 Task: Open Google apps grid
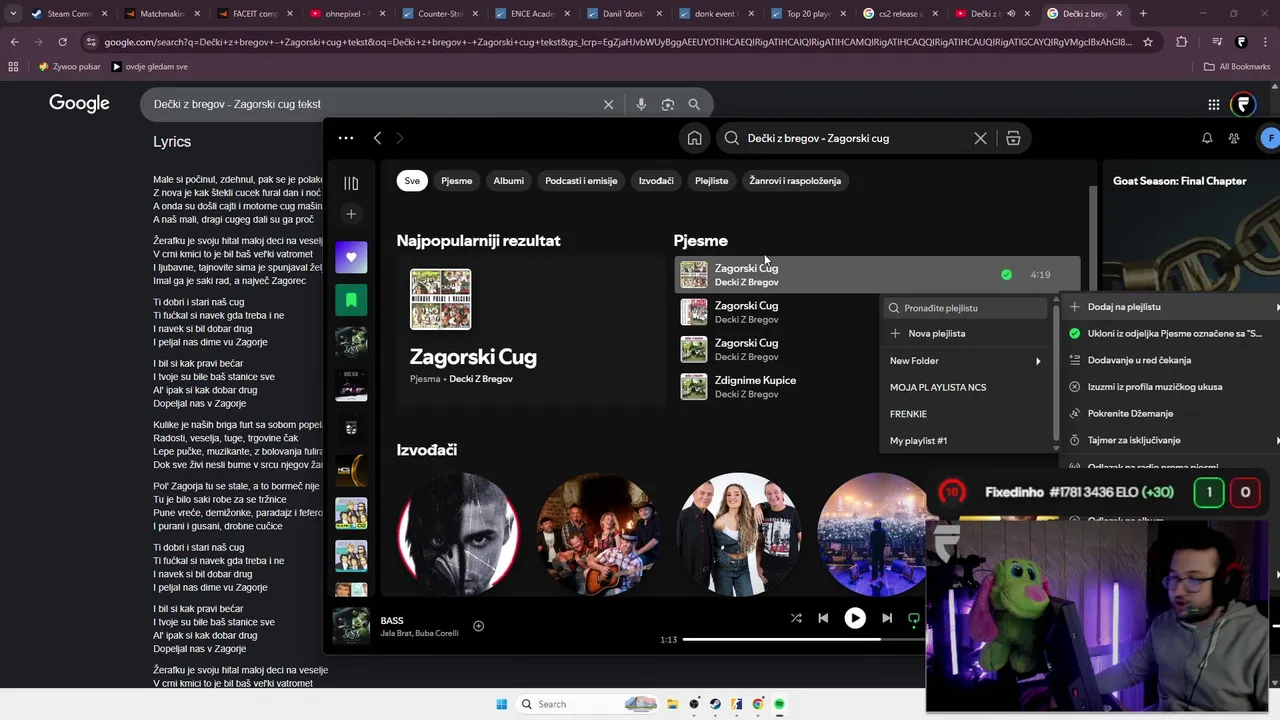(x=1213, y=104)
